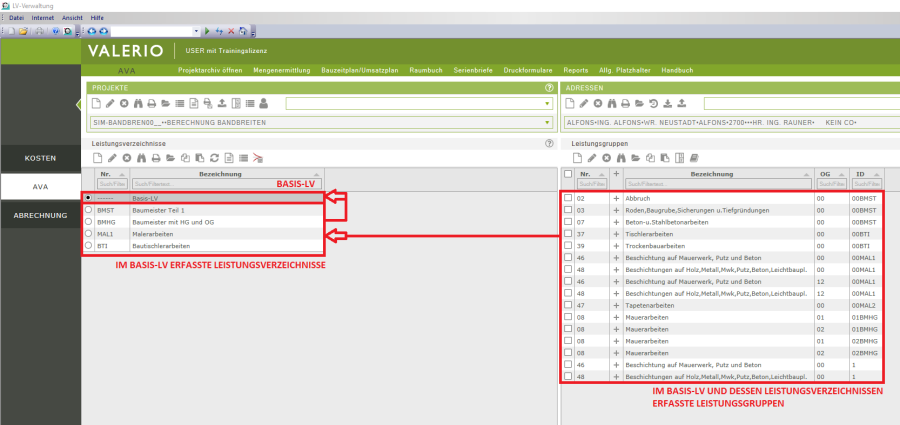
Task: Select the BMST Baumeister Teil 1 radio button
Action: coord(89,210)
